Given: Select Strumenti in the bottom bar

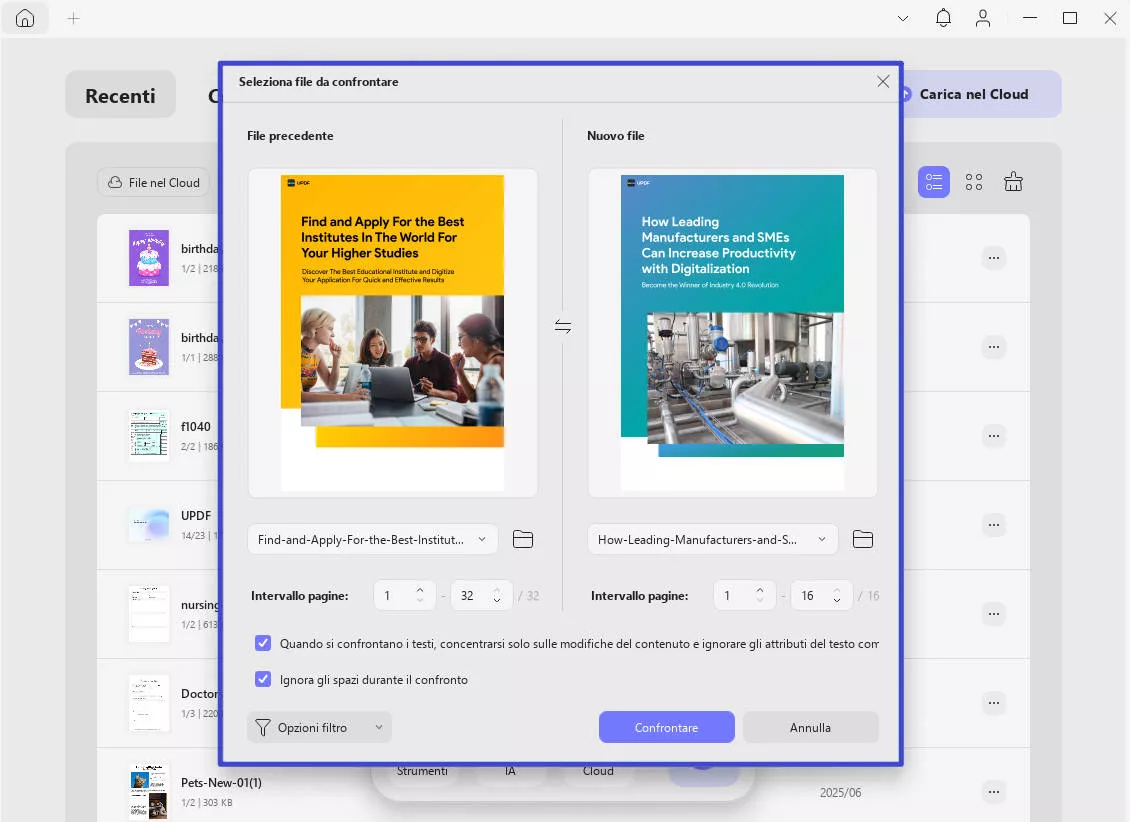Looking at the screenshot, I should click(422, 771).
